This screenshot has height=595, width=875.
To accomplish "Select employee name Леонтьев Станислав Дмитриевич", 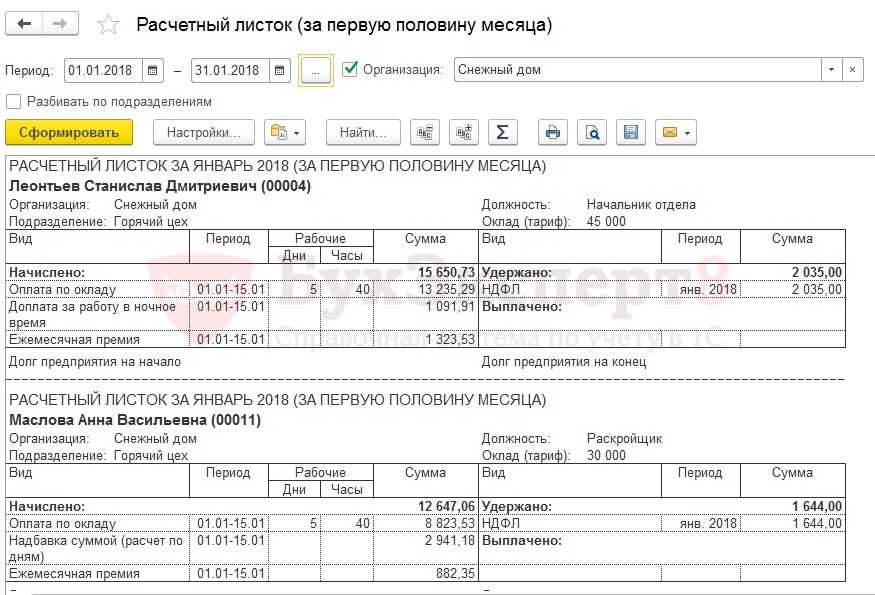I will (x=160, y=186).
